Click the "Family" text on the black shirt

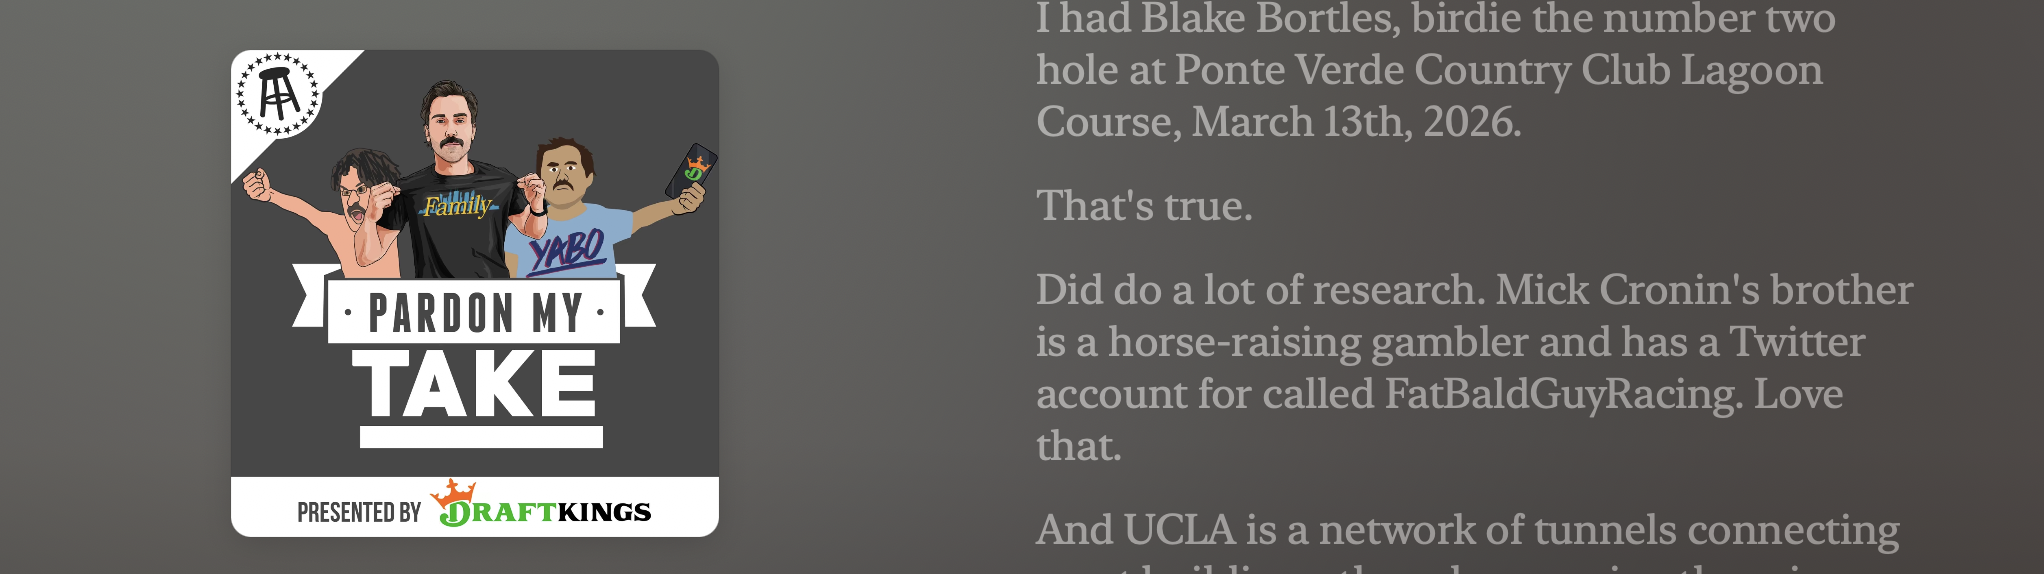point(458,207)
